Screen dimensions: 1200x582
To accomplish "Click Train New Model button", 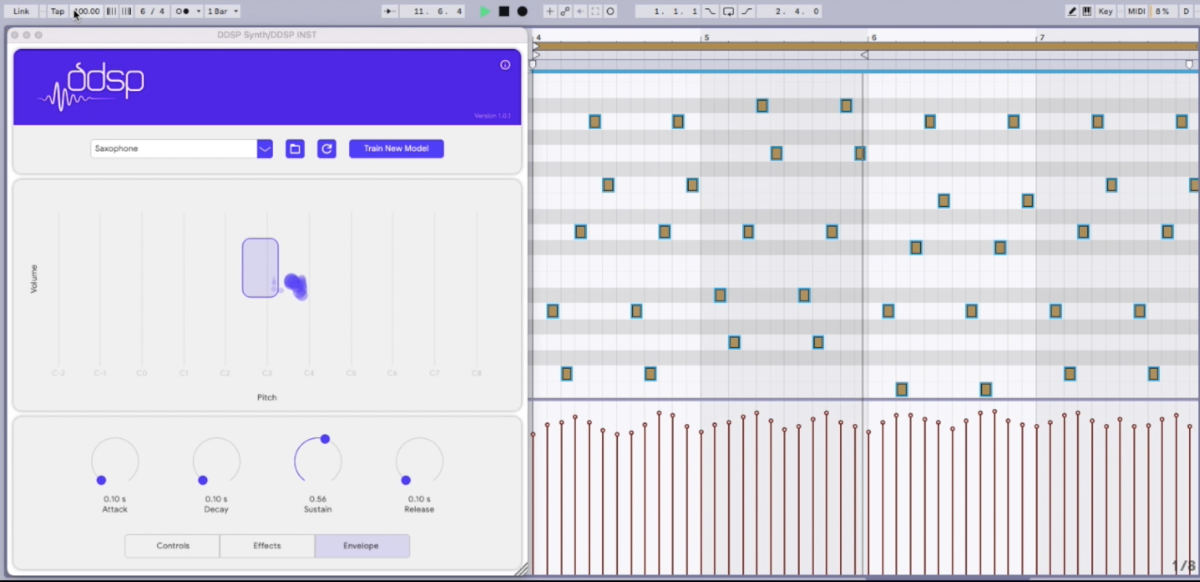I will click(396, 149).
